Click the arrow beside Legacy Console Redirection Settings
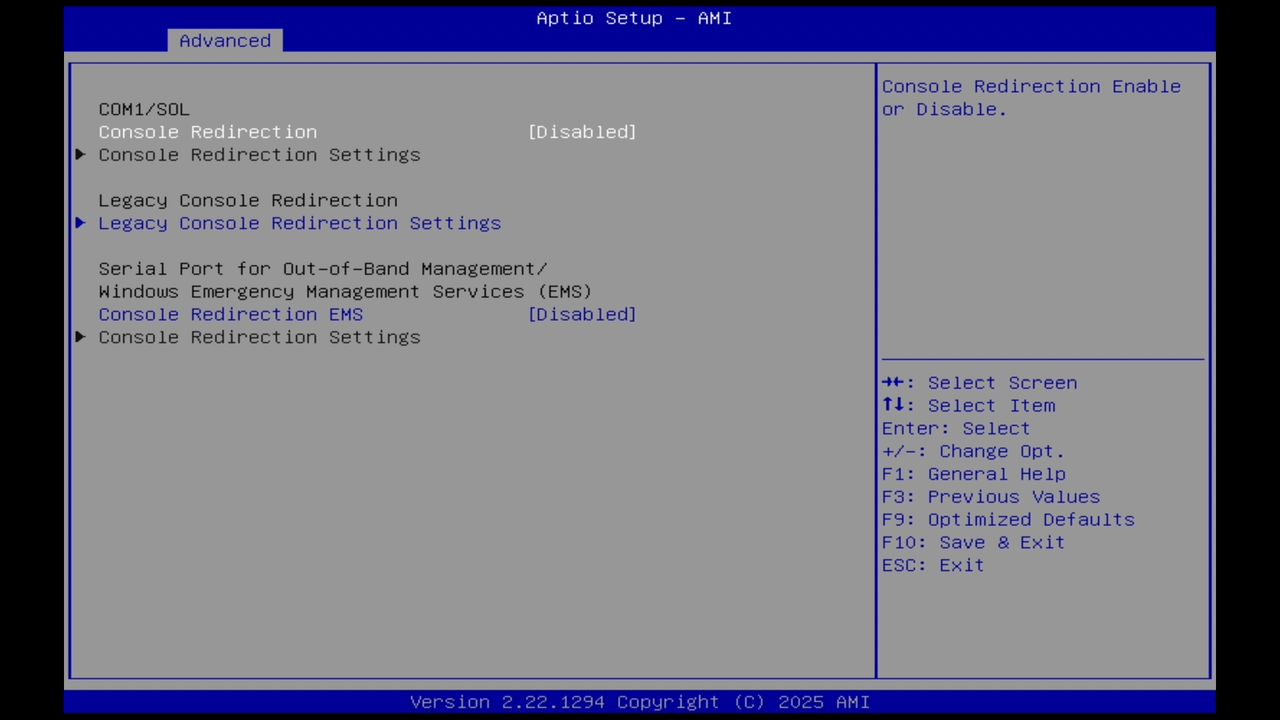This screenshot has height=720, width=1280. click(x=80, y=223)
